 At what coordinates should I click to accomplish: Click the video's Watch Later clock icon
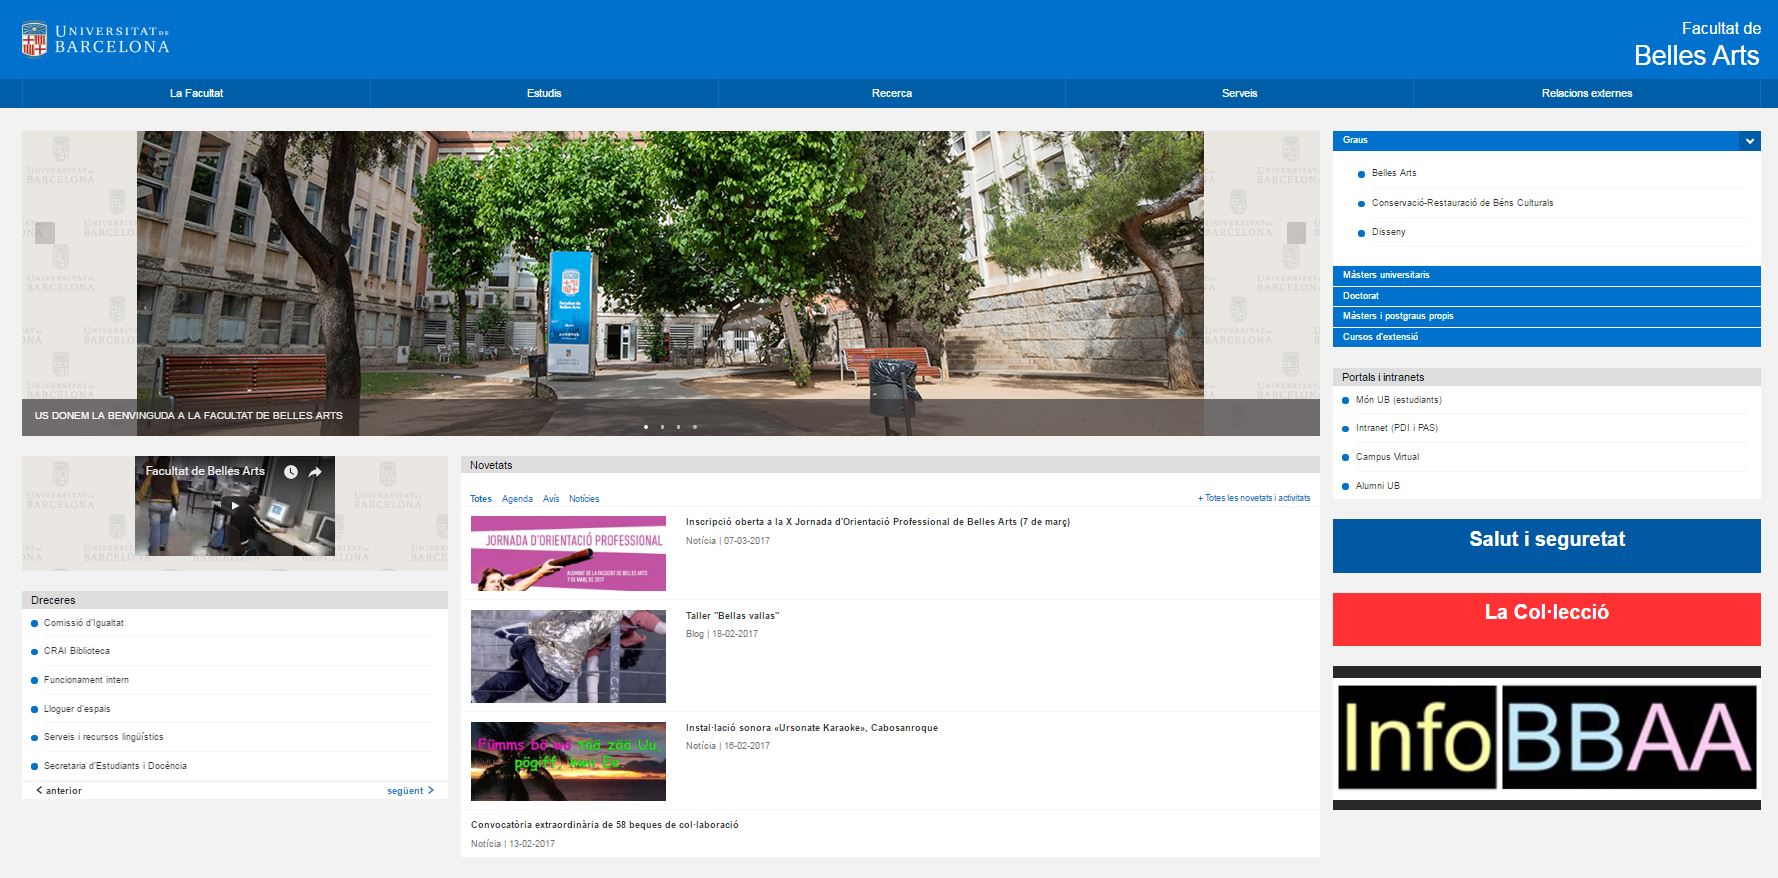[x=290, y=472]
